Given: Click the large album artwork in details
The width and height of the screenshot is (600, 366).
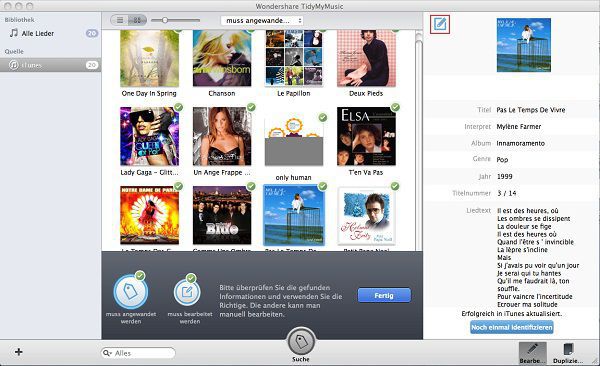Looking at the screenshot, I should pos(523,45).
